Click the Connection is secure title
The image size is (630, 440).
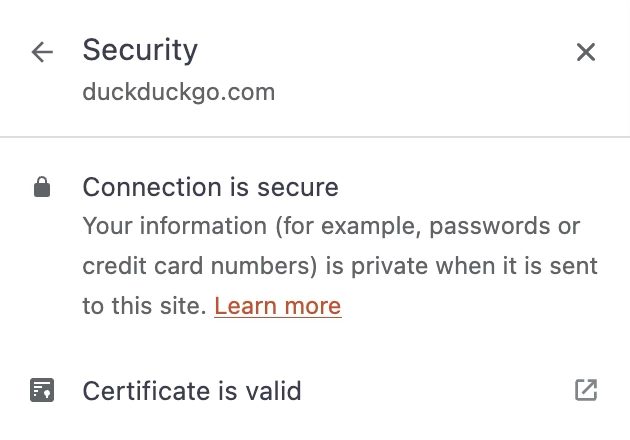pyautogui.click(x=210, y=187)
